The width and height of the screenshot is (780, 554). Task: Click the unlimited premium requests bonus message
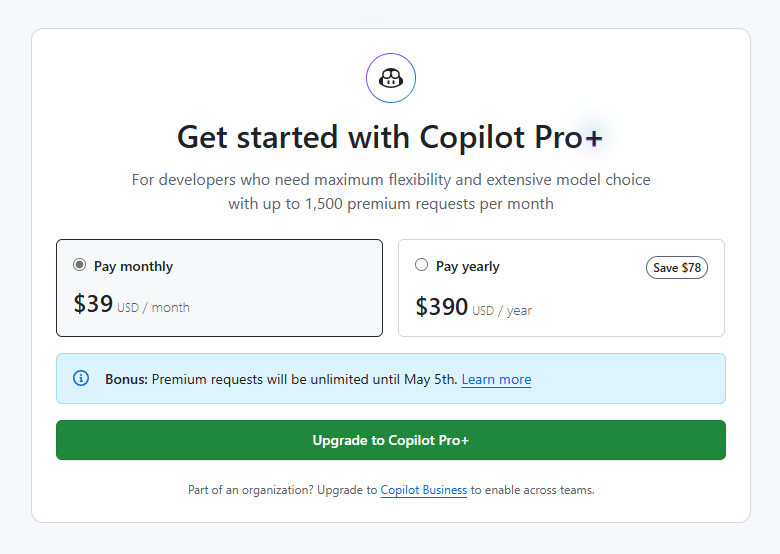[304, 379]
